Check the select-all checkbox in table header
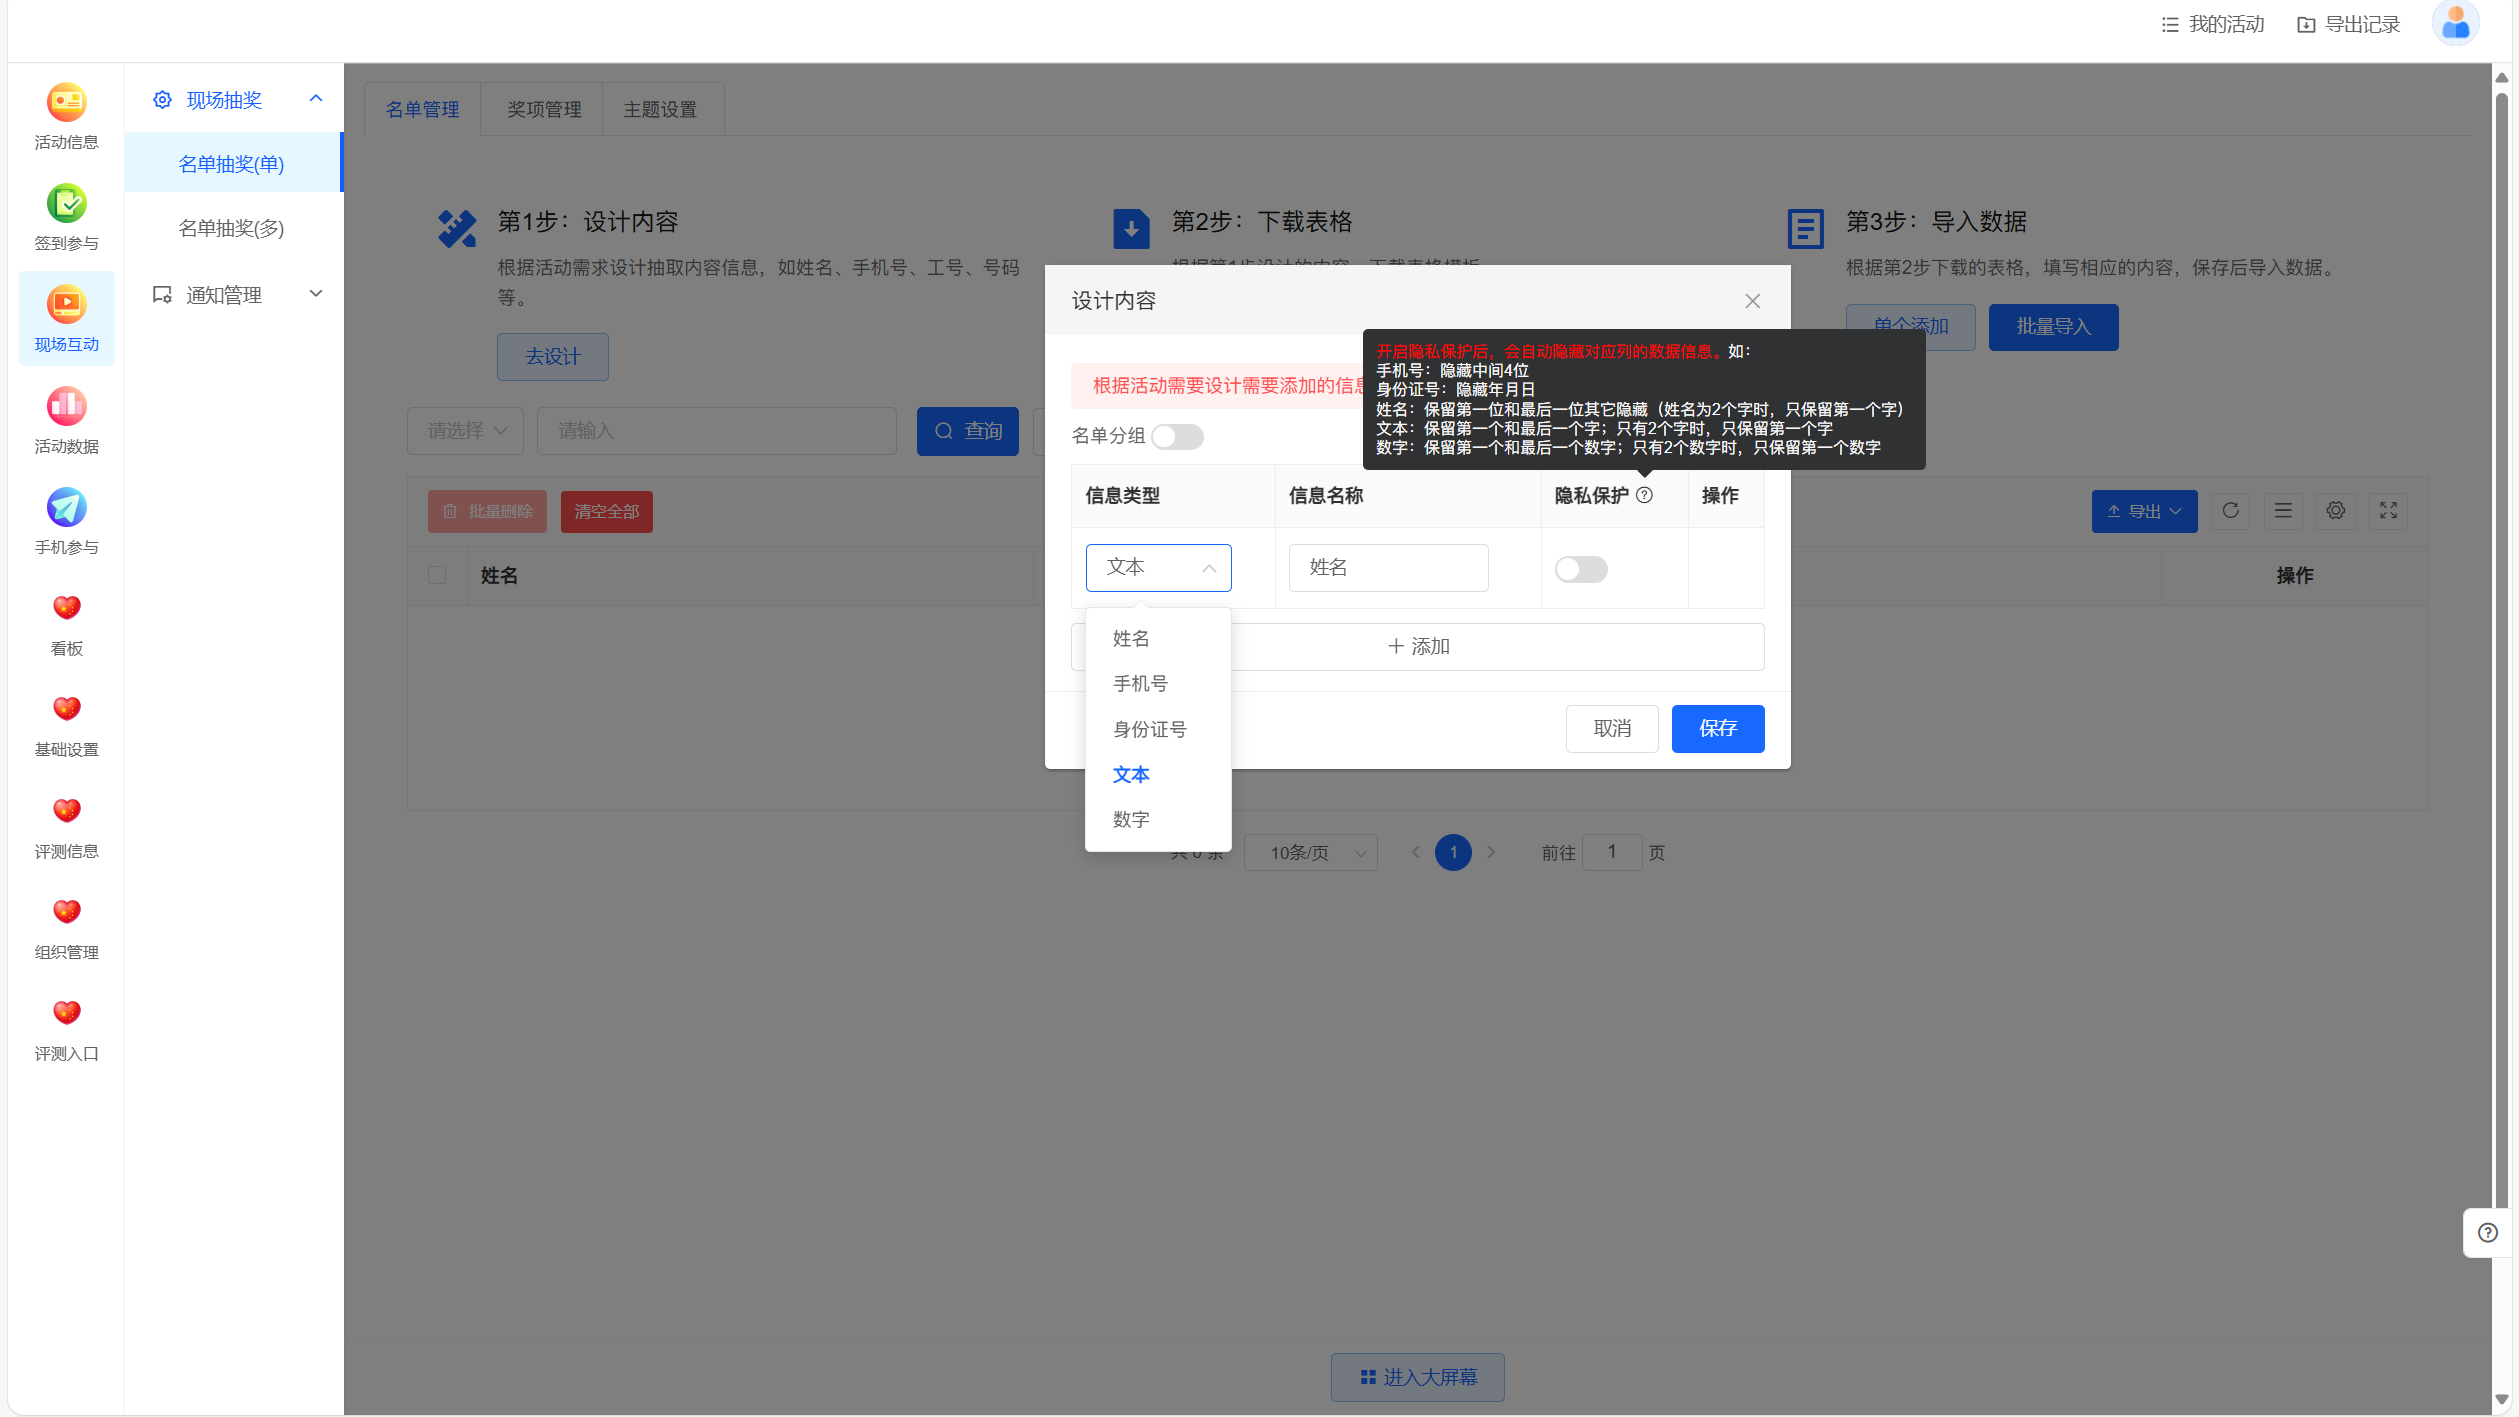 click(437, 575)
